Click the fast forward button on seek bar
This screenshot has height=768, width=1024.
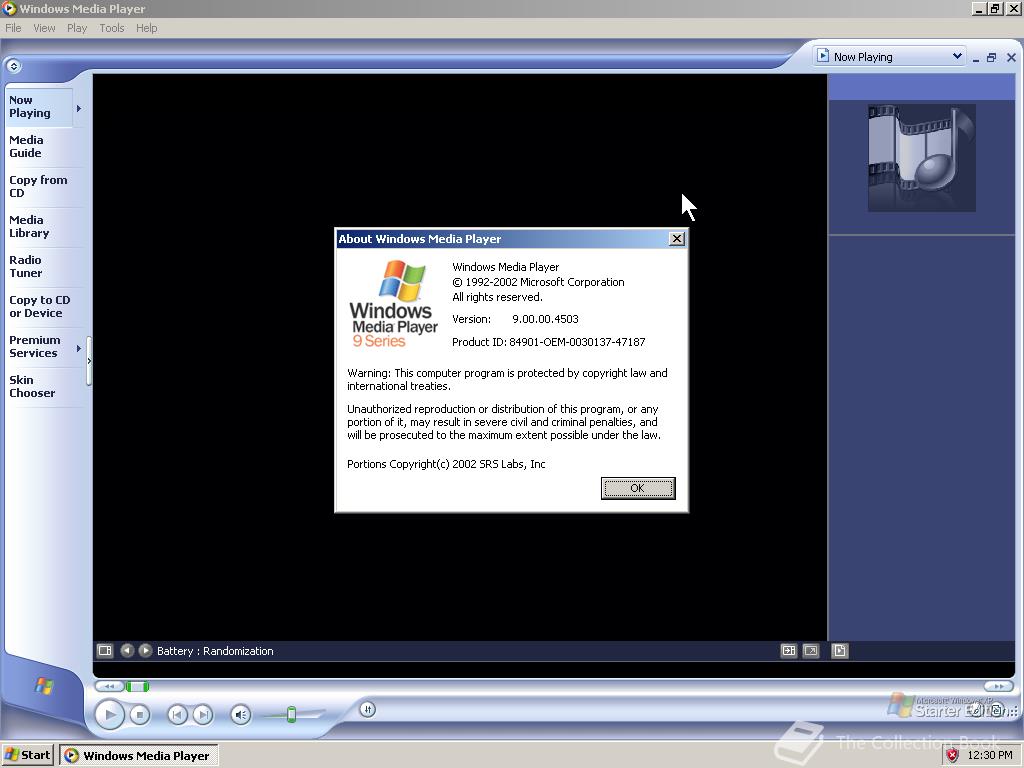click(x=999, y=686)
